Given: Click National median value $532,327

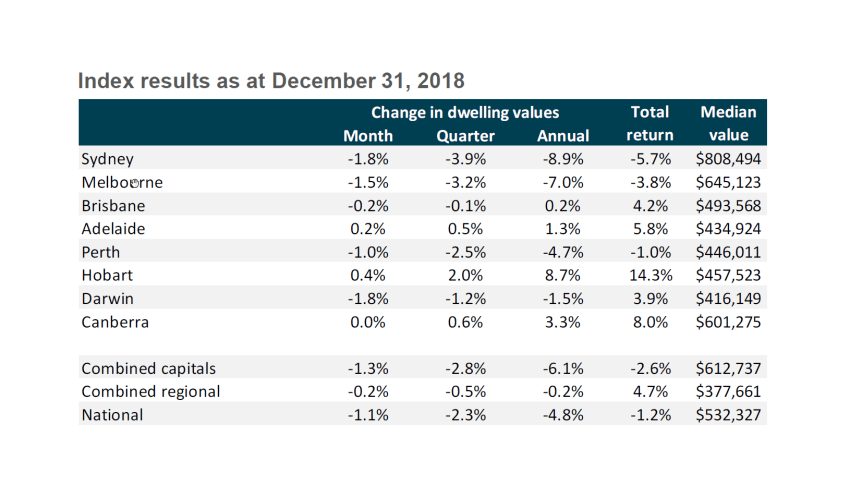Looking at the screenshot, I should point(728,415).
